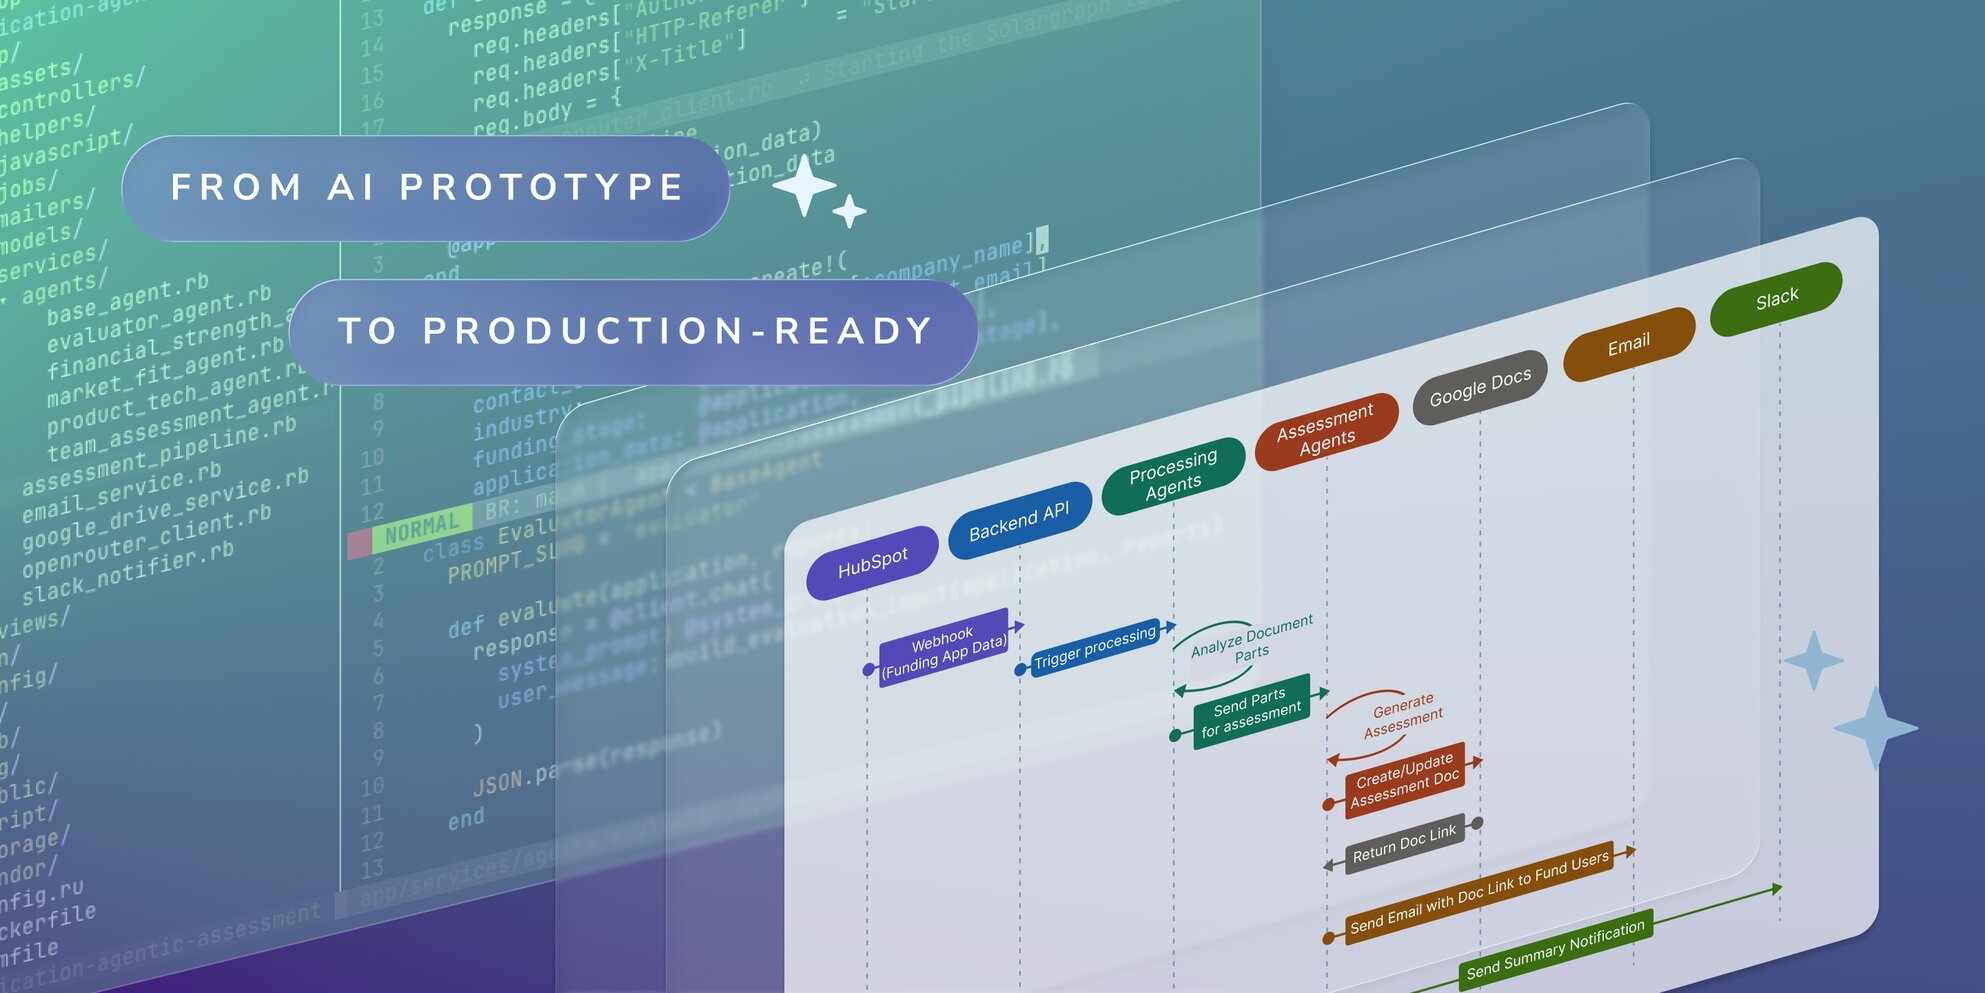The image size is (1985, 993).
Task: Expand the models/ folder
Action: [x=40, y=238]
